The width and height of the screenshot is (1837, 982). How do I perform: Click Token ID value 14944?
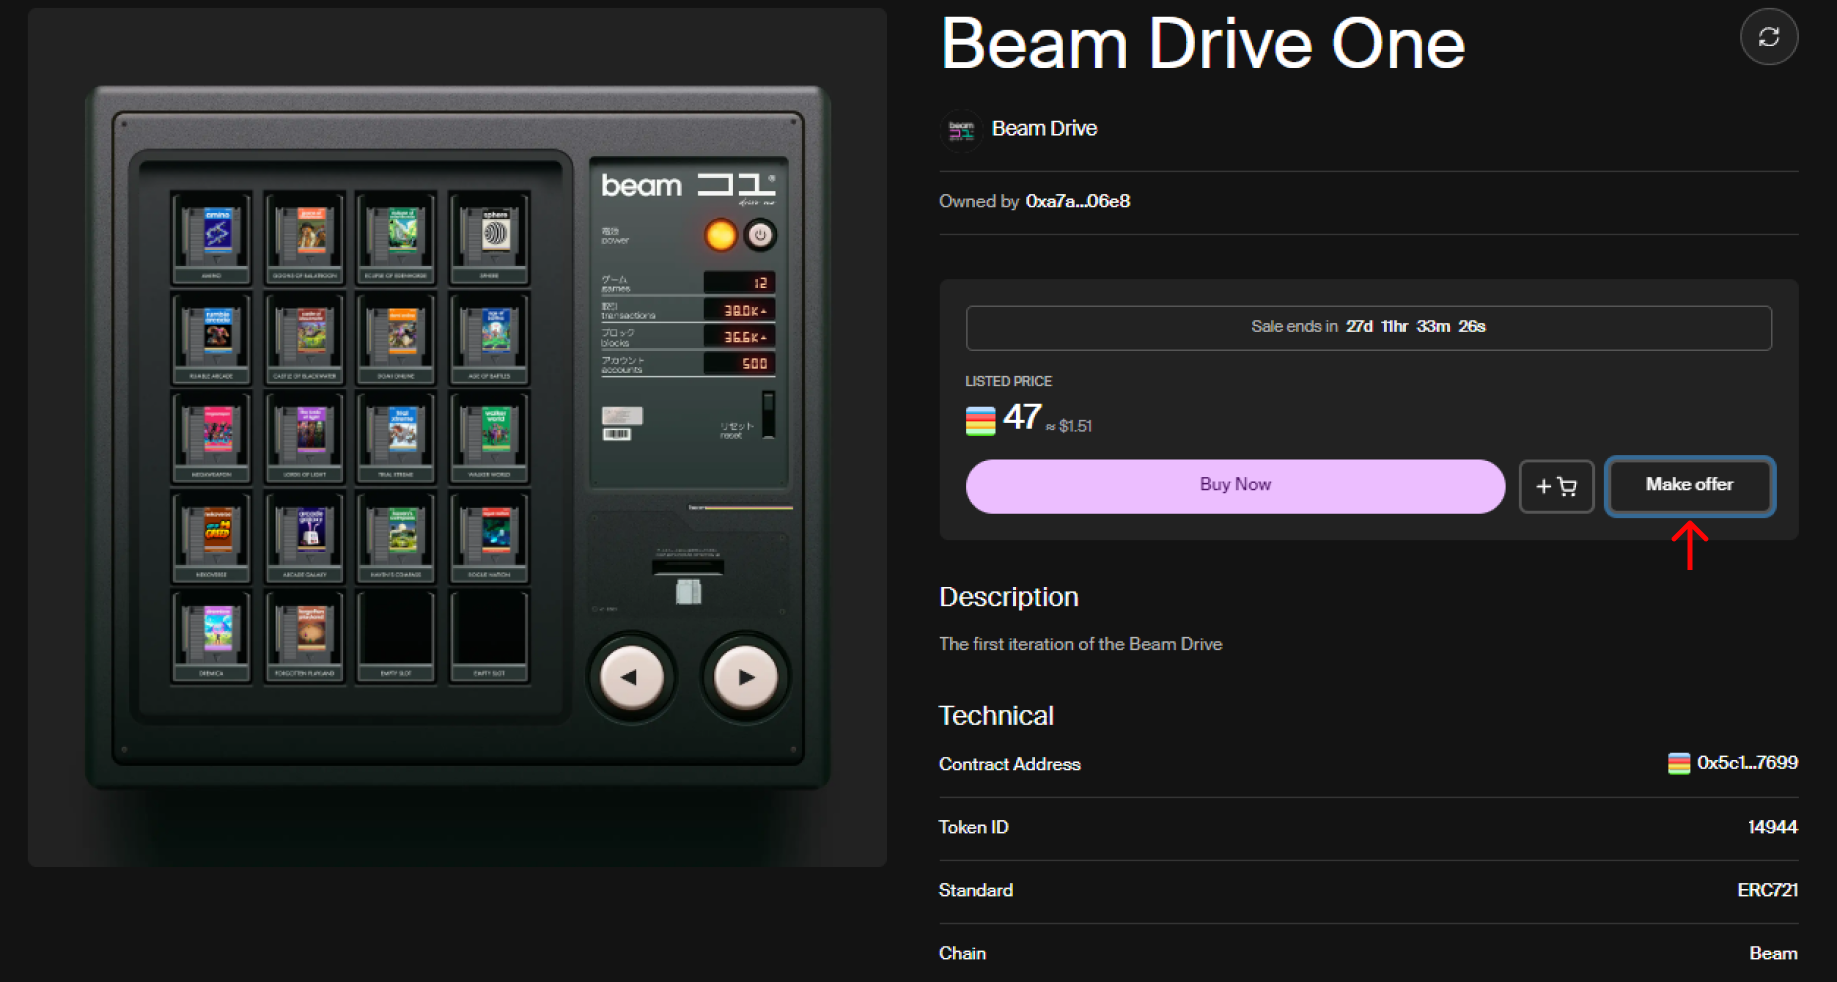pyautogui.click(x=1772, y=827)
